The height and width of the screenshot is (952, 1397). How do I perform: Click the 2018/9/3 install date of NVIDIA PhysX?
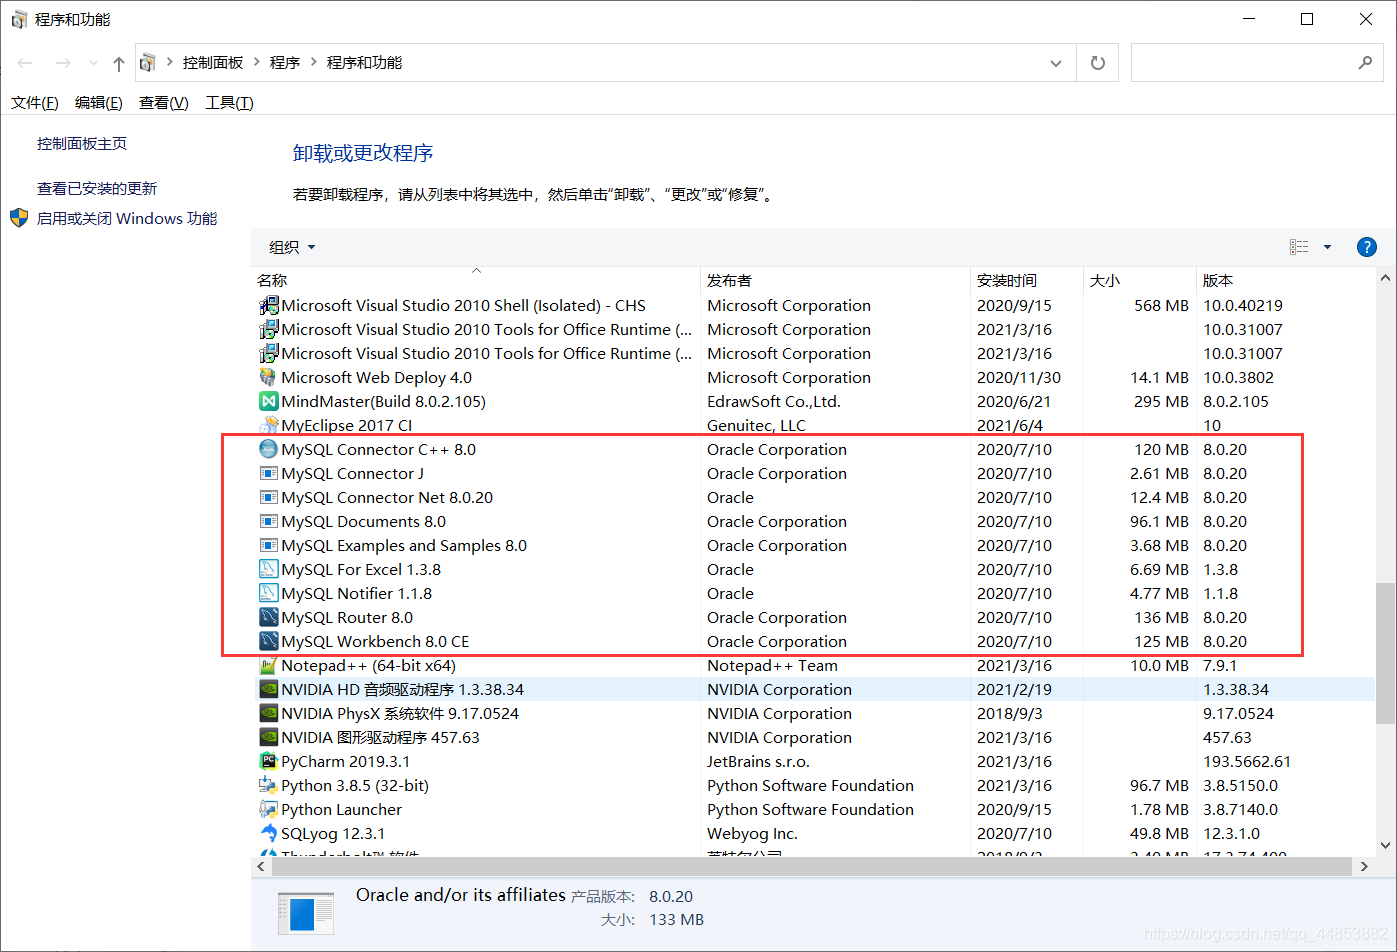[1010, 714]
